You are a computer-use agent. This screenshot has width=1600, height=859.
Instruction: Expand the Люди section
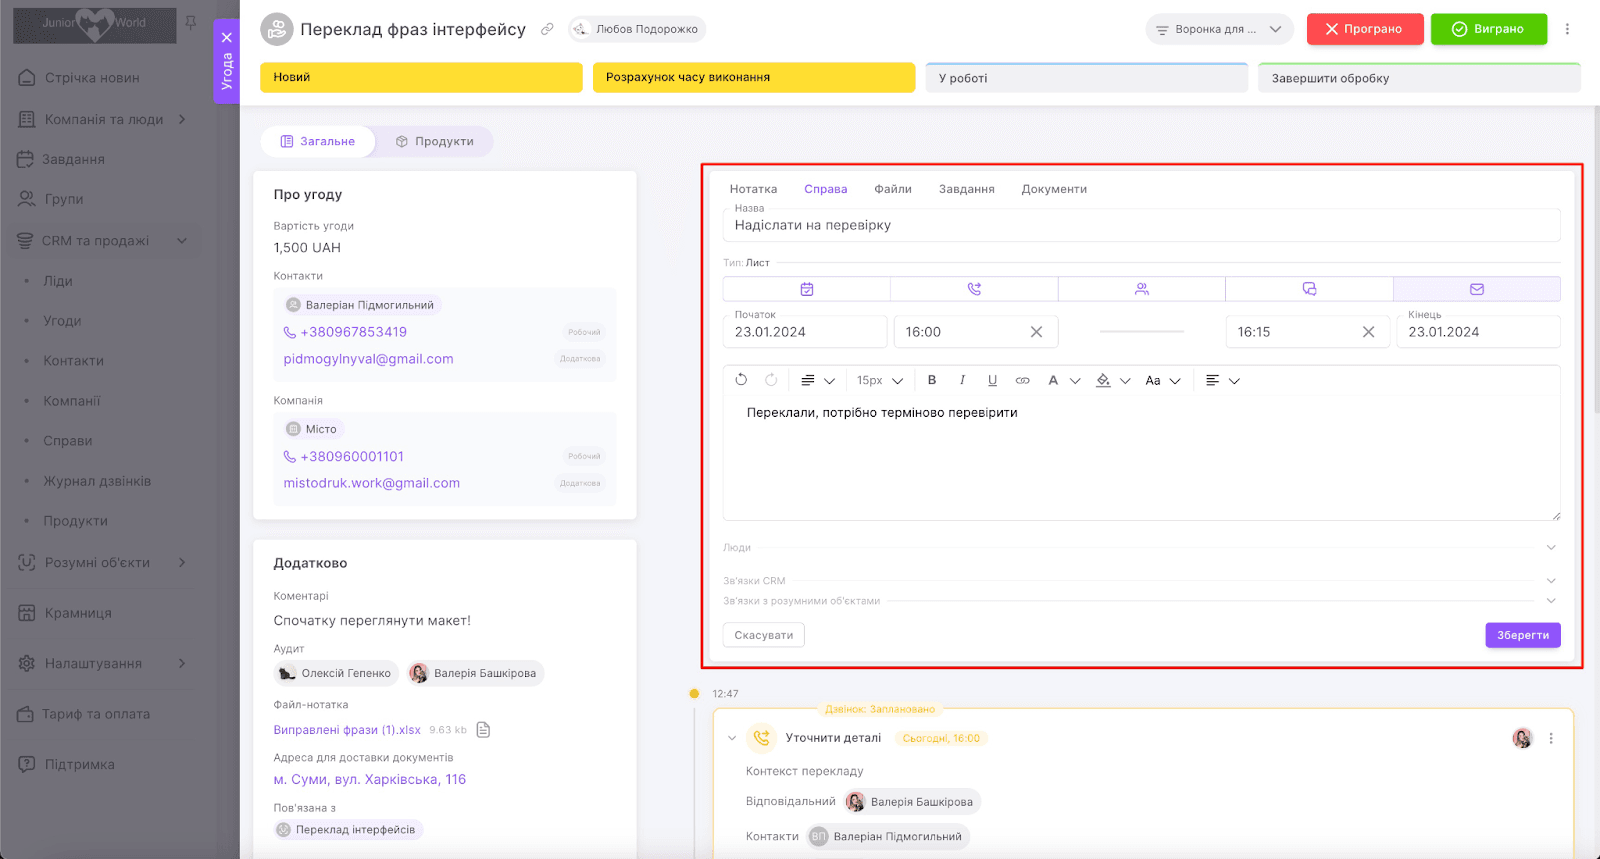click(x=1140, y=548)
